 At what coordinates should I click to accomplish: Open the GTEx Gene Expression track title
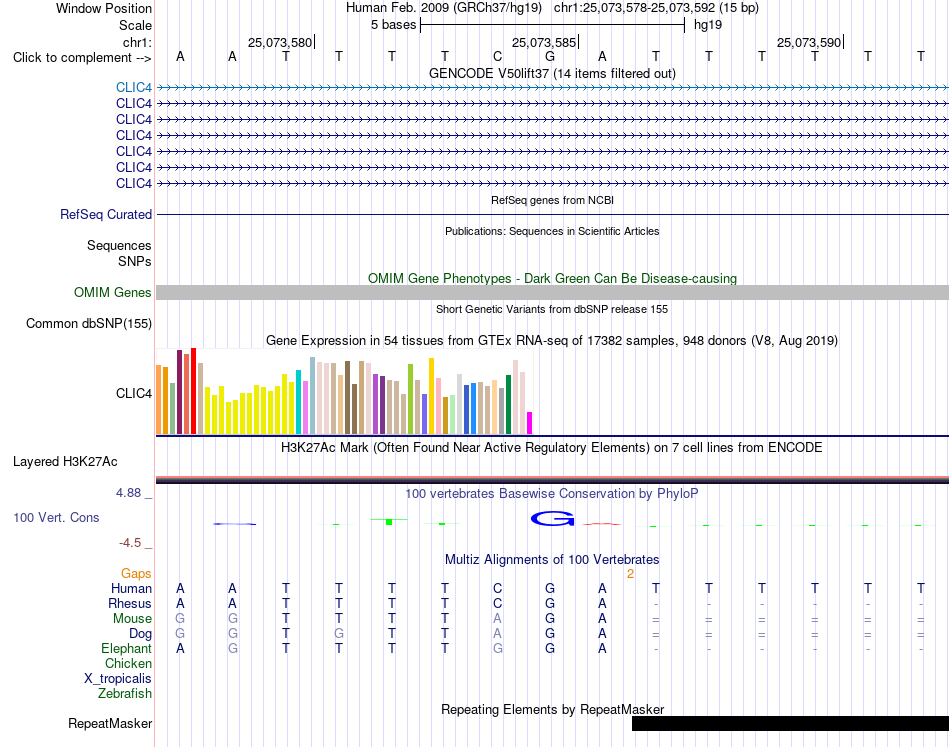(x=552, y=340)
